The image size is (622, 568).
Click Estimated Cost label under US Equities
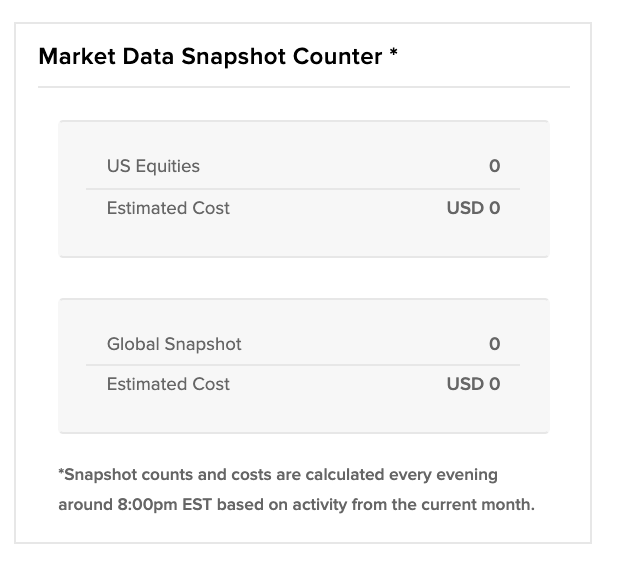[x=168, y=208]
